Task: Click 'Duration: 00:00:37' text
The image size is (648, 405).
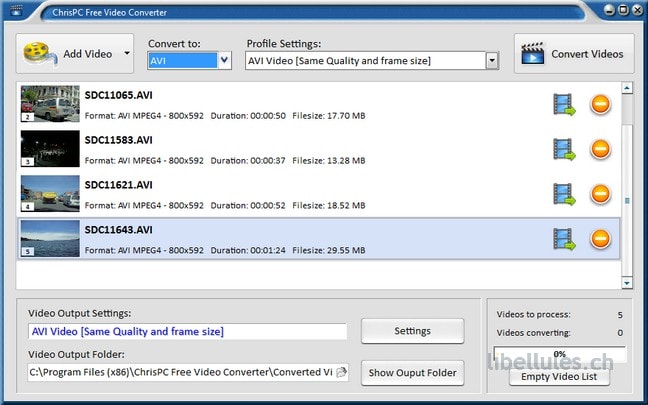Action: [248, 161]
